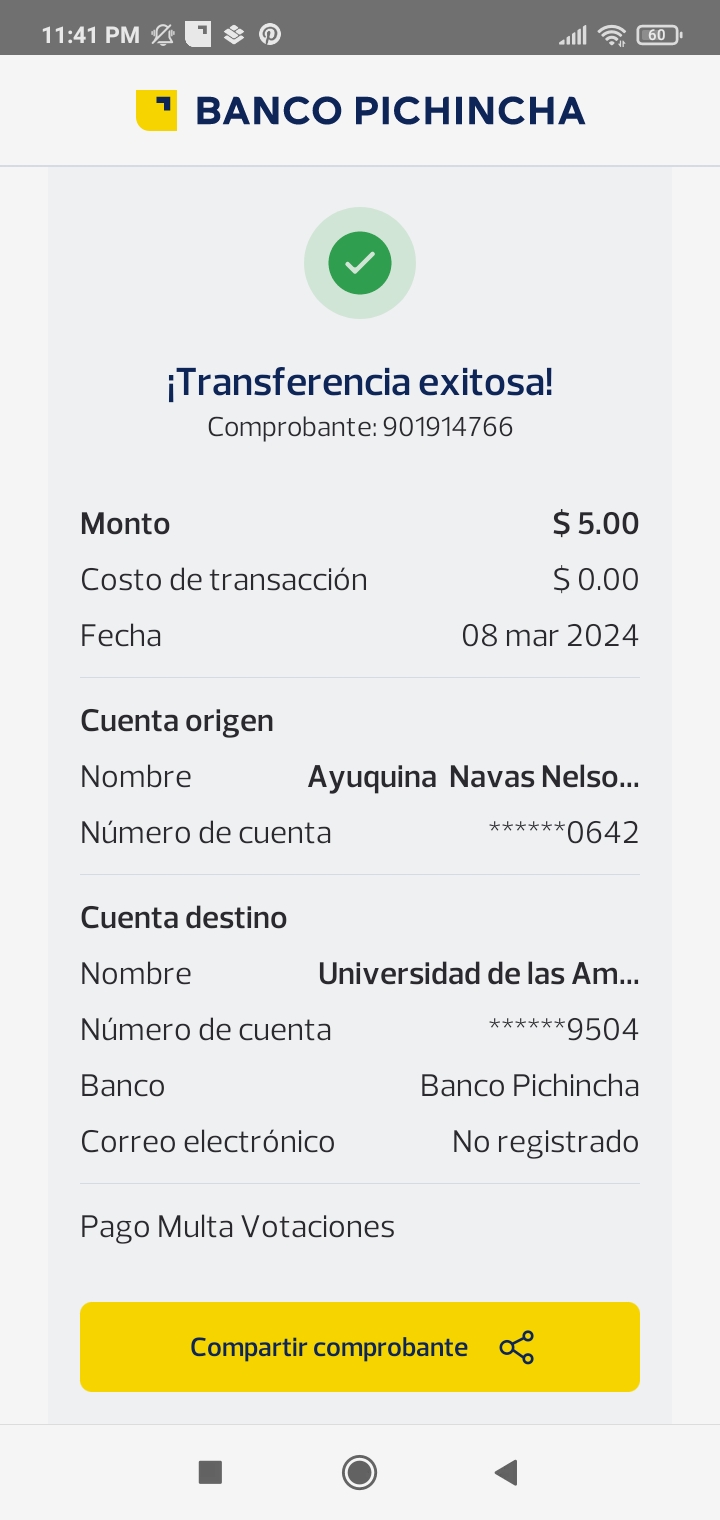Tap the ¡Transferencia exitosa! heading
720x1520 pixels.
pyautogui.click(x=360, y=382)
